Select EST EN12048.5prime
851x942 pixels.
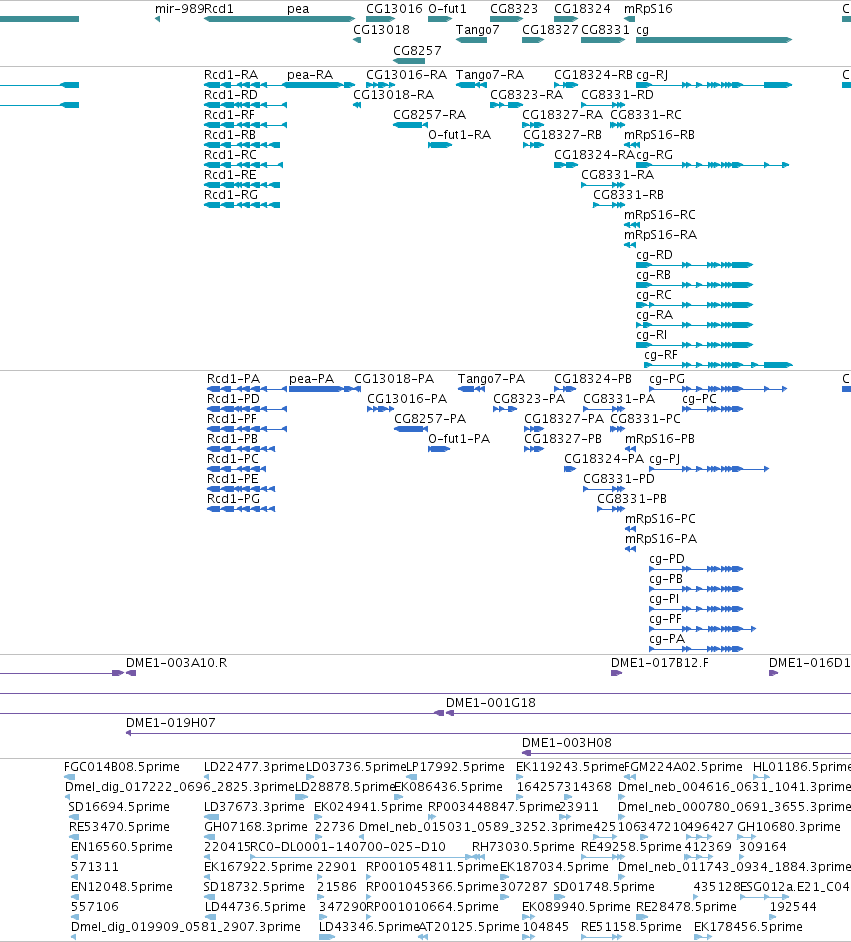pos(121,887)
